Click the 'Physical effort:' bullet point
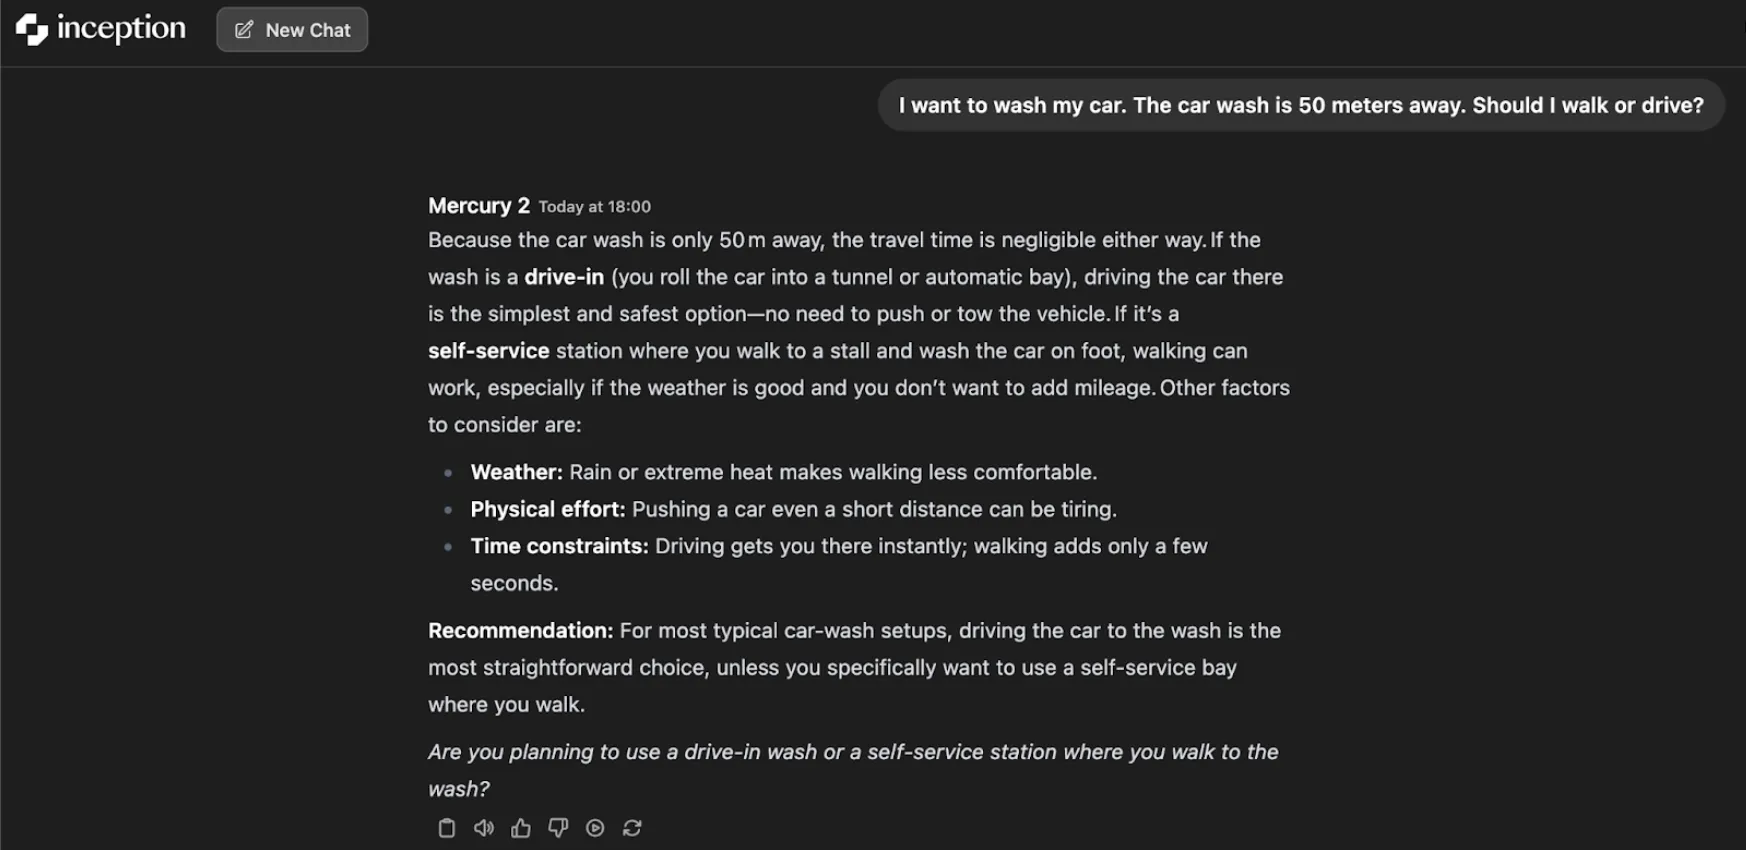1746x850 pixels. (x=547, y=509)
